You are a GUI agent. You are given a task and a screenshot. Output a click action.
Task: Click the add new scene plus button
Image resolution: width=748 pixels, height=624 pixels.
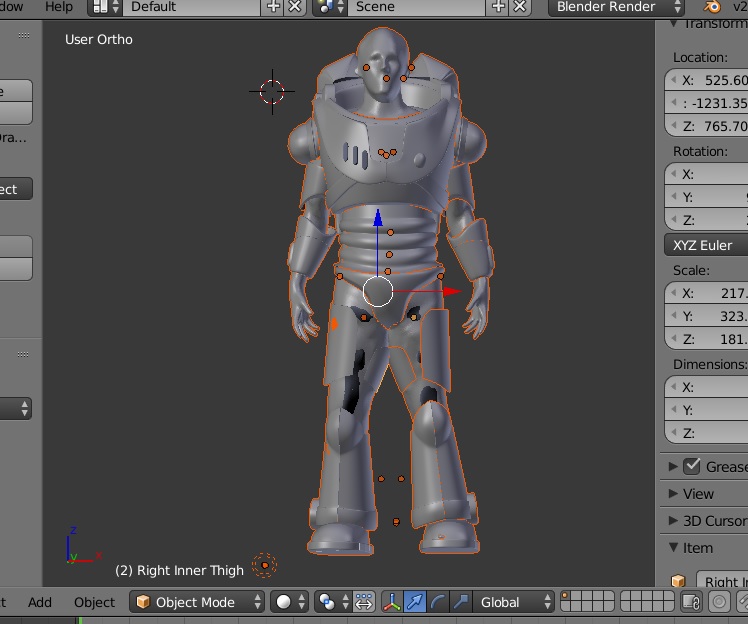click(x=499, y=7)
